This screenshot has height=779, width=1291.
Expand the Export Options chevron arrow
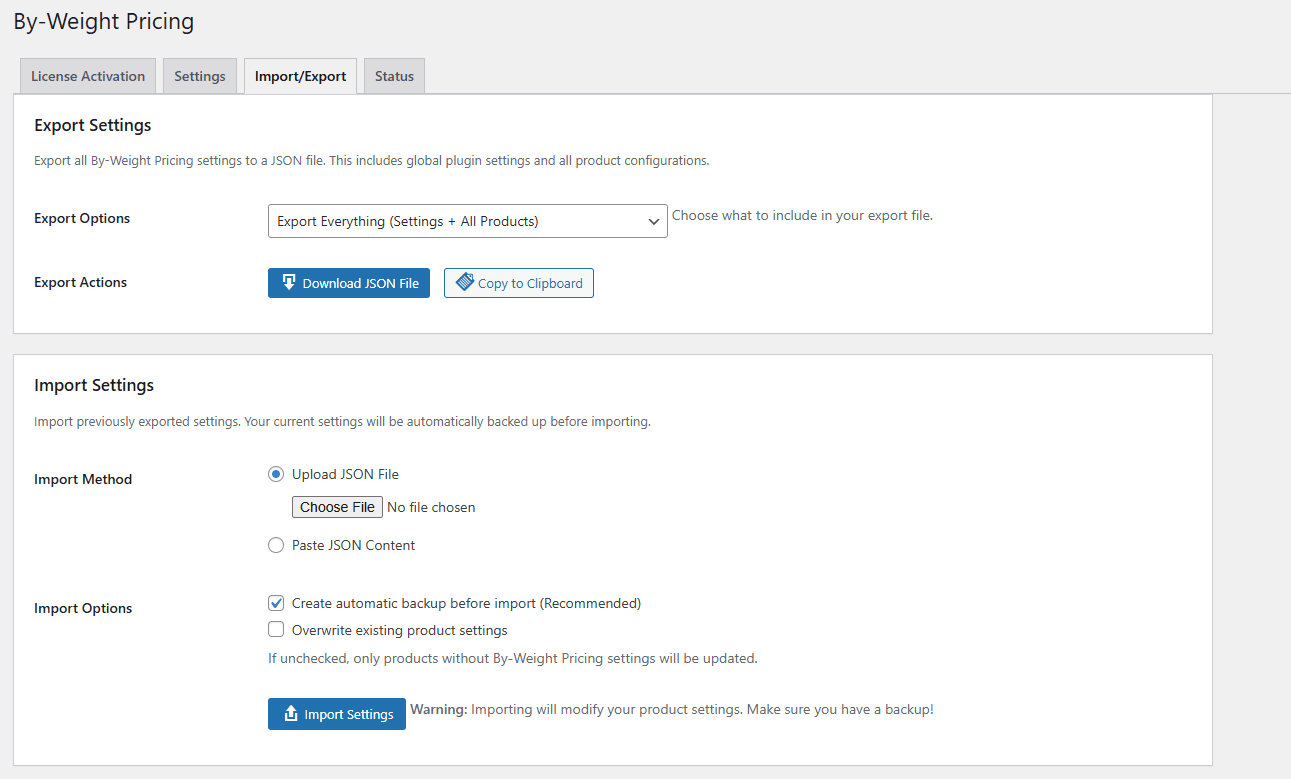(654, 221)
